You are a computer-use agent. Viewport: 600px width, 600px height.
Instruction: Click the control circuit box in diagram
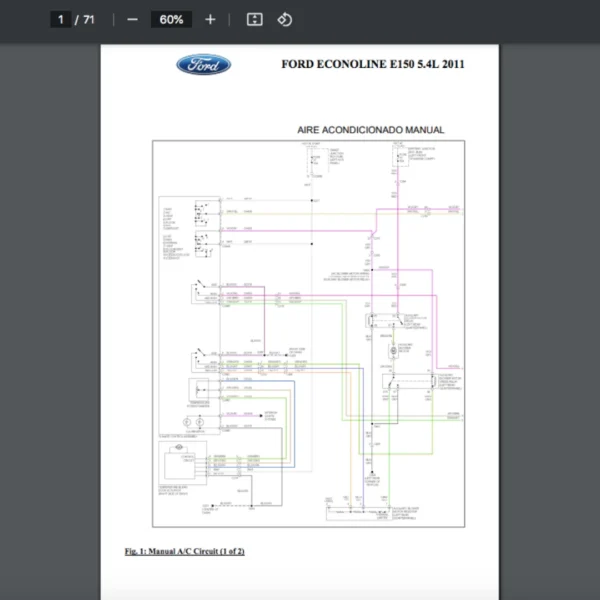pos(180,466)
